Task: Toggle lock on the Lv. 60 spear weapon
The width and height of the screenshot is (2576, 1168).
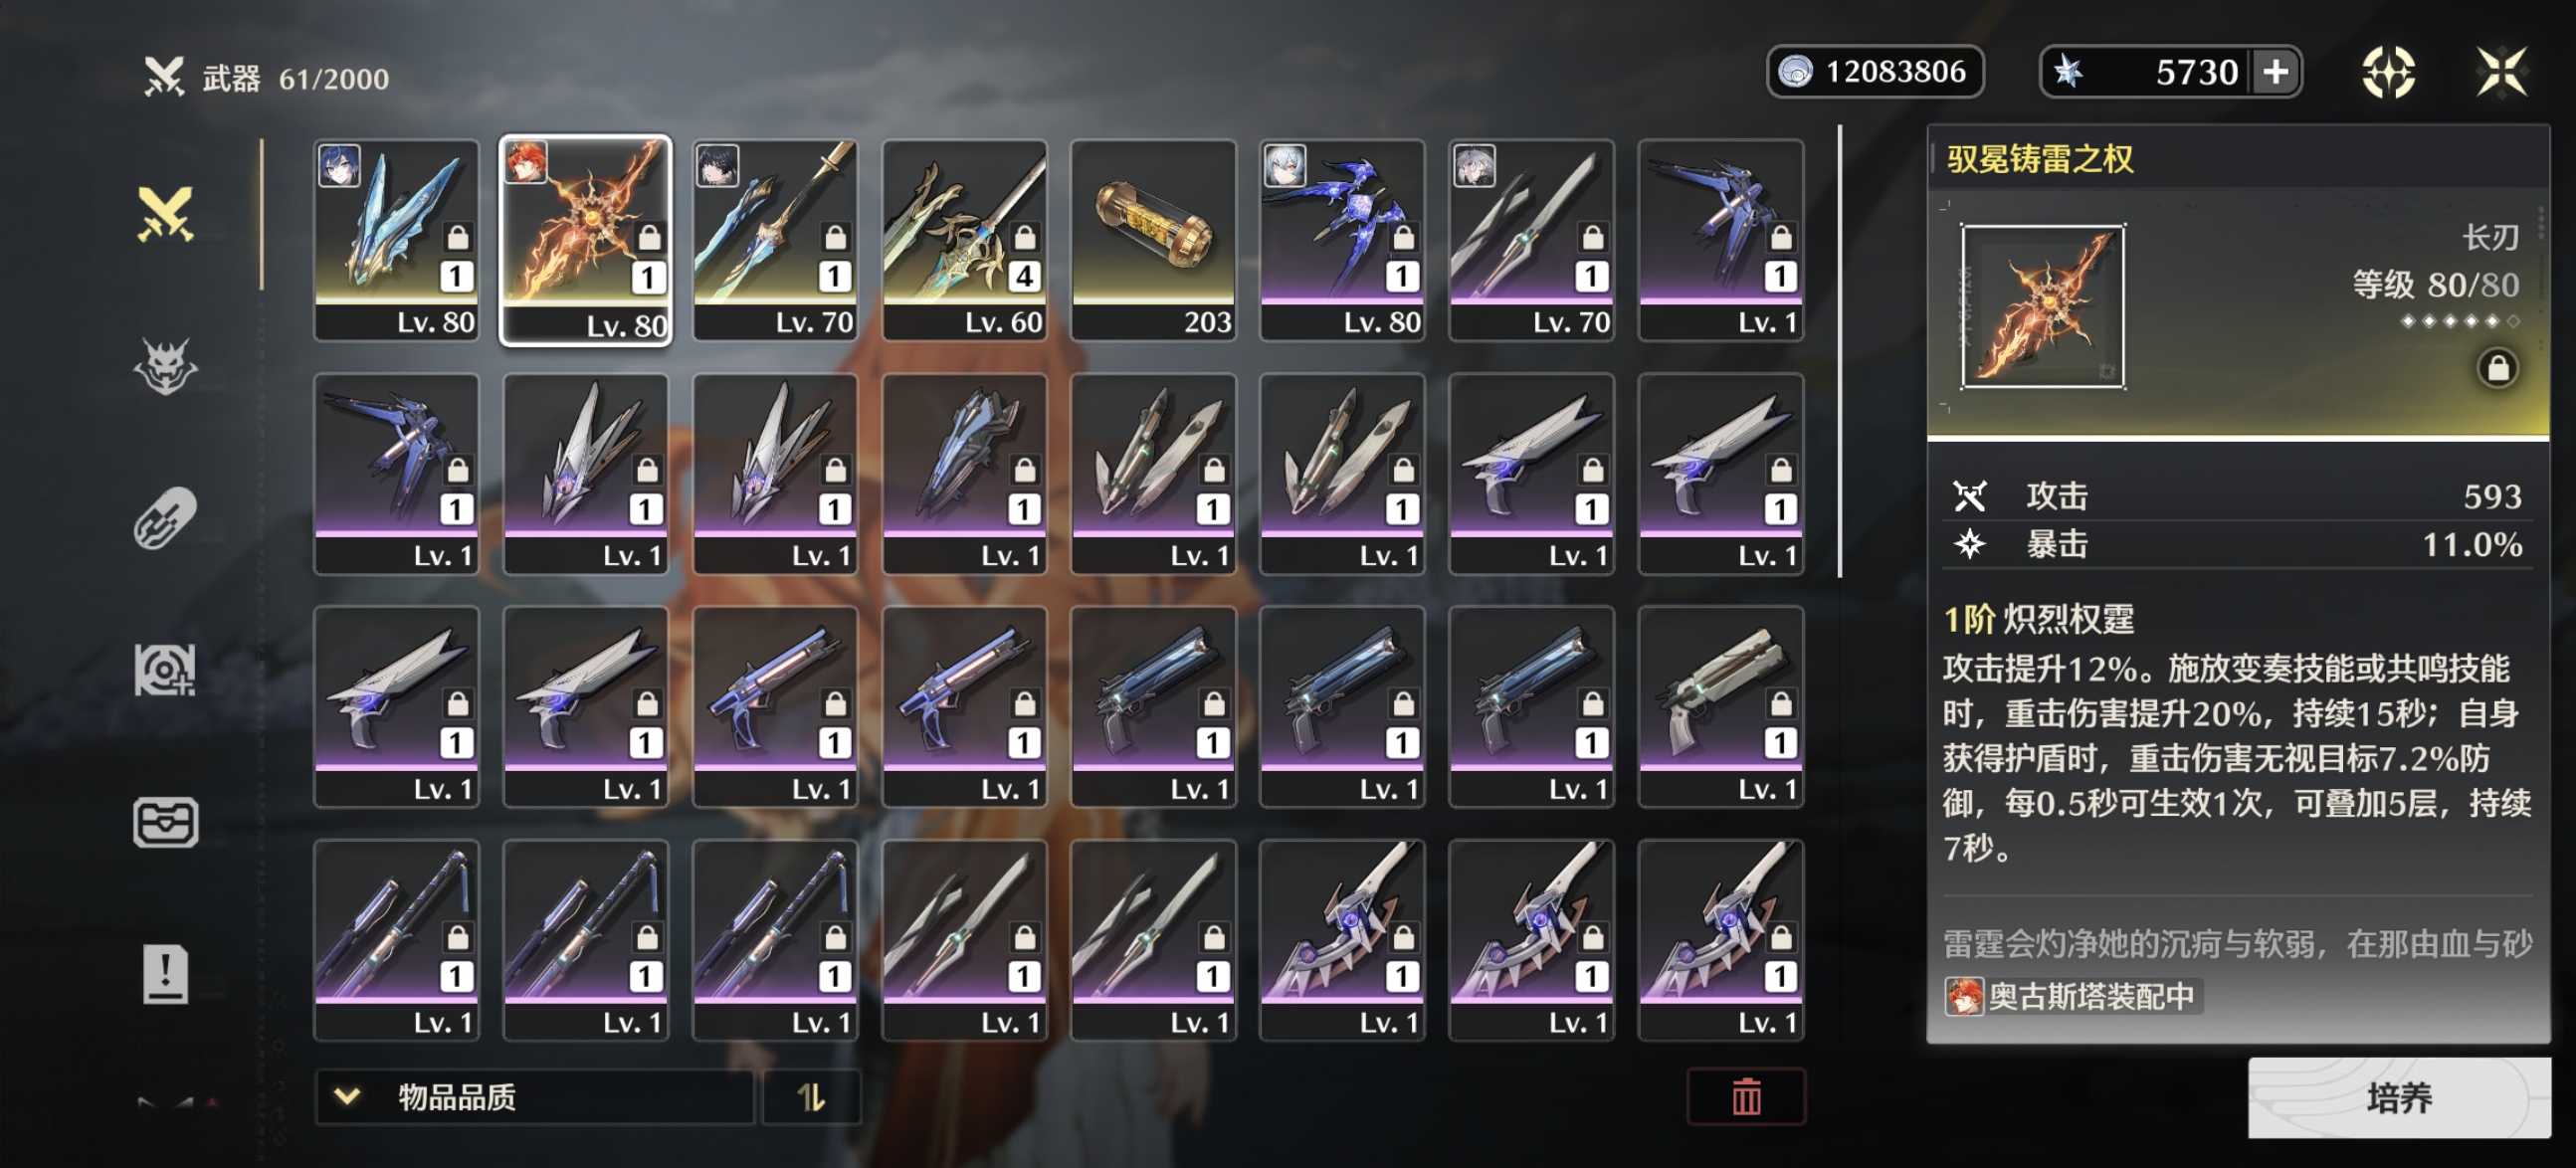Action: point(1025,237)
